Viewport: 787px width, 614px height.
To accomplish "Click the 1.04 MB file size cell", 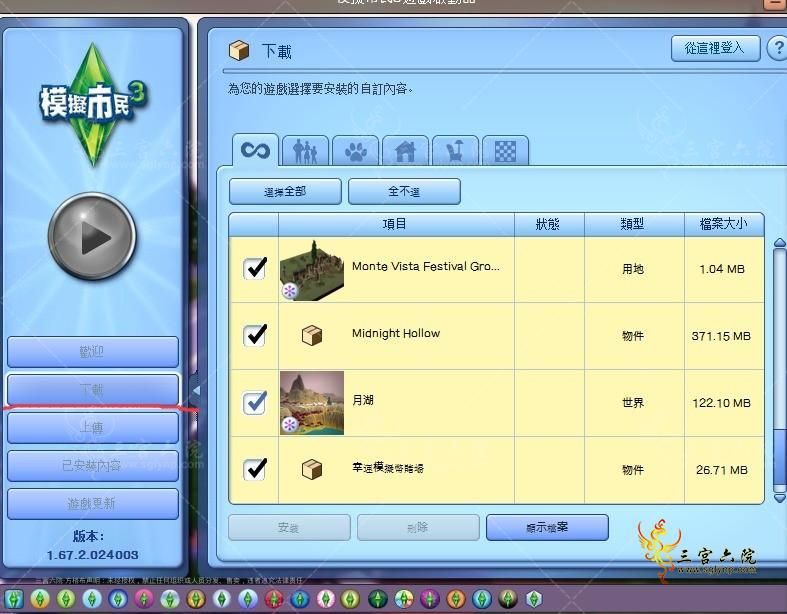I will pos(722,269).
